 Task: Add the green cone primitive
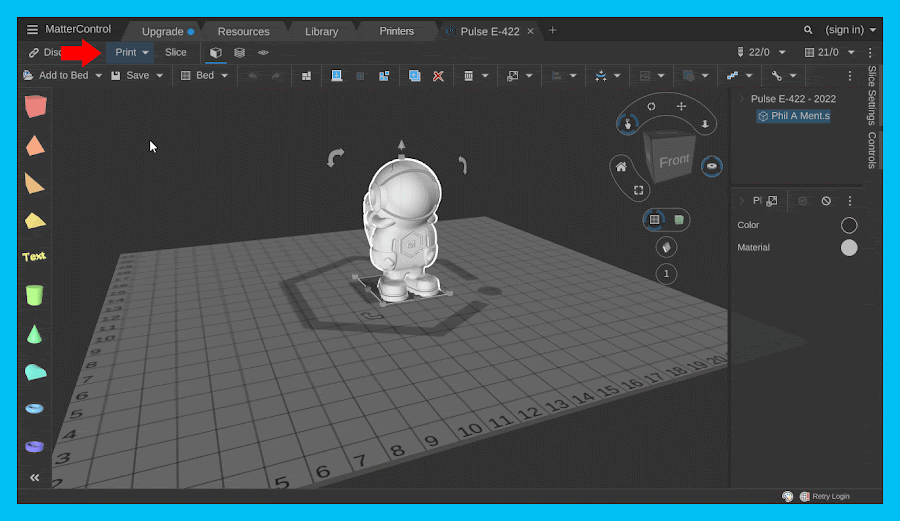coord(36,333)
